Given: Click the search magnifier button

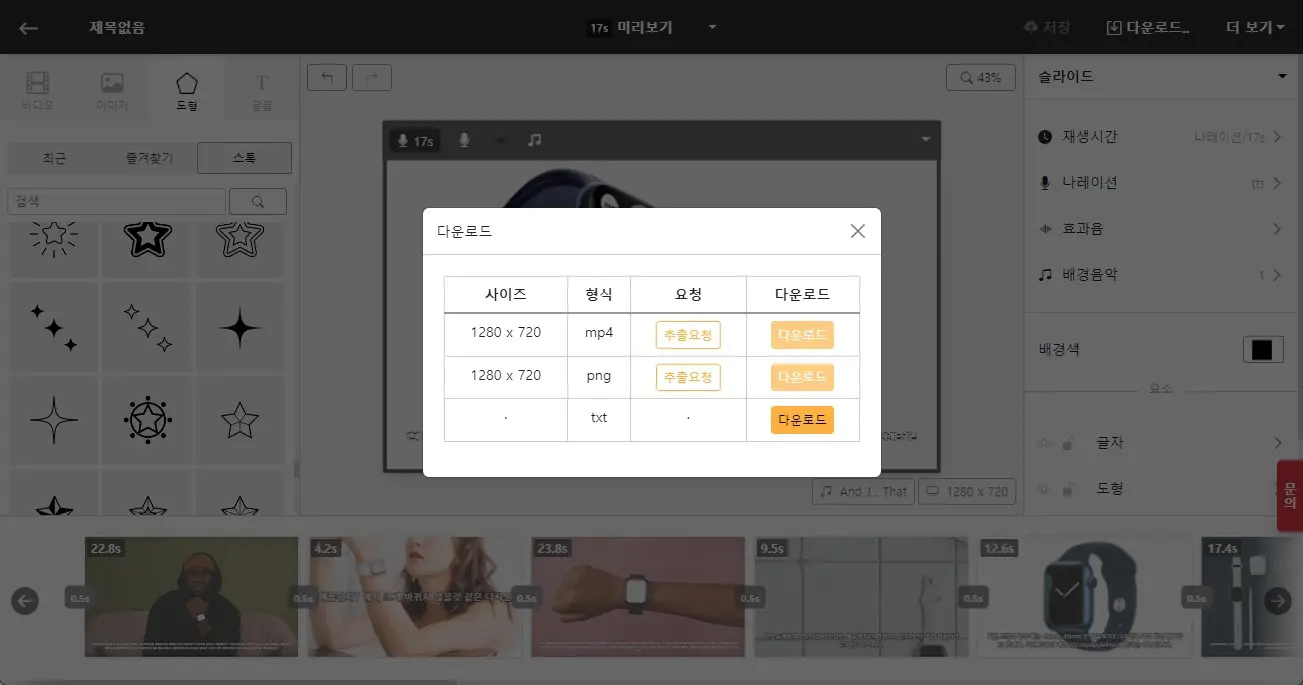Looking at the screenshot, I should click(x=258, y=201).
